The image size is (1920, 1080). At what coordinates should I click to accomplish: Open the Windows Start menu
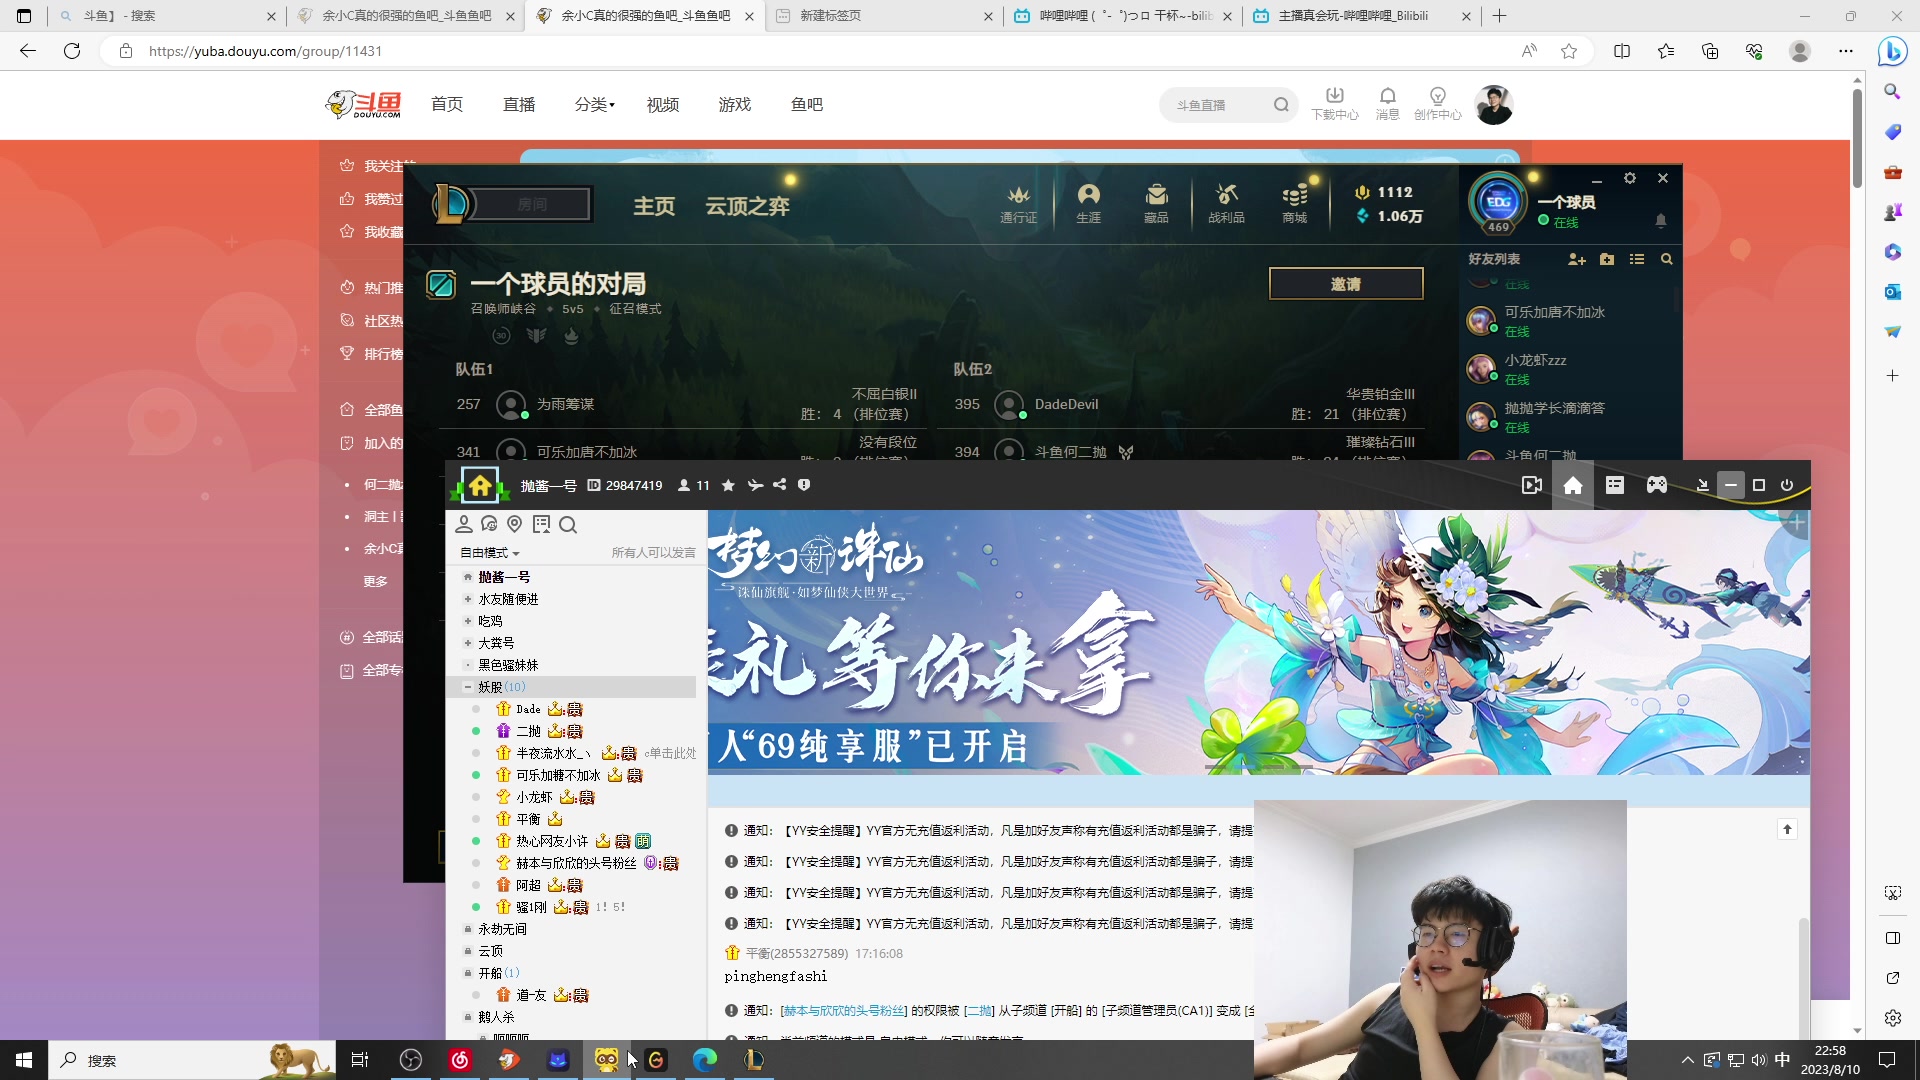[24, 1060]
